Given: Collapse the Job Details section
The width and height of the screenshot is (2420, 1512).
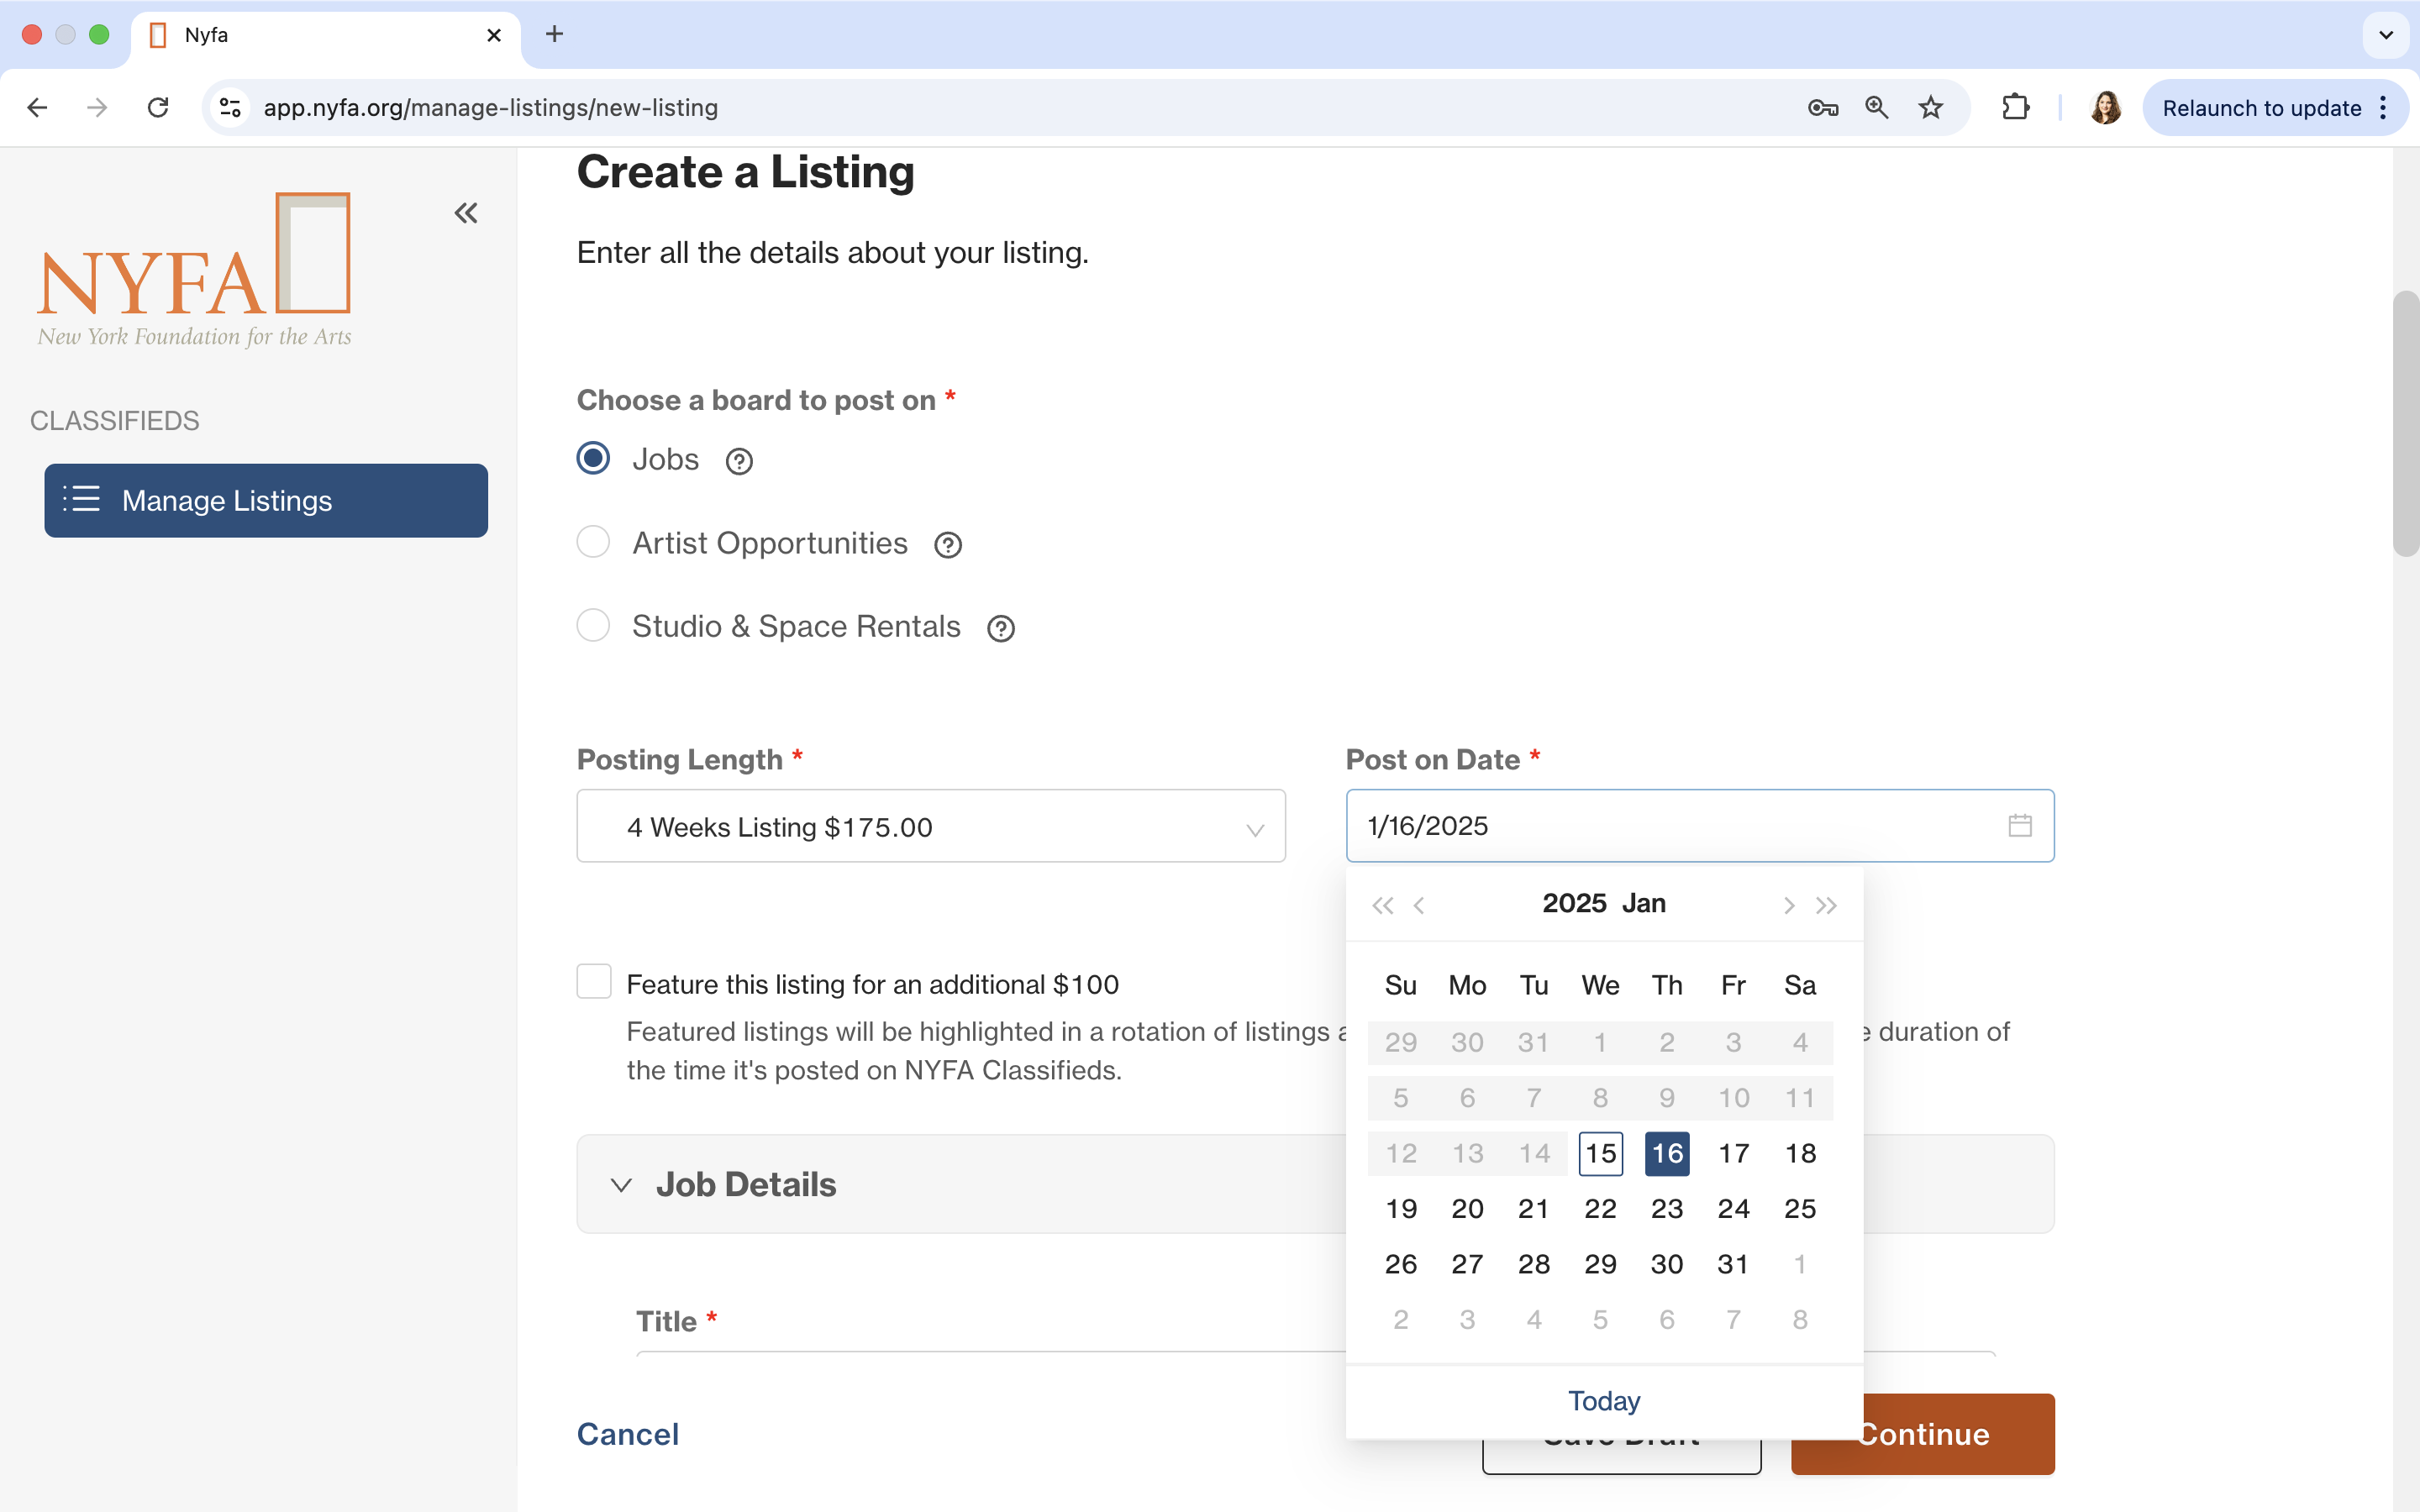Looking at the screenshot, I should 621,1185.
